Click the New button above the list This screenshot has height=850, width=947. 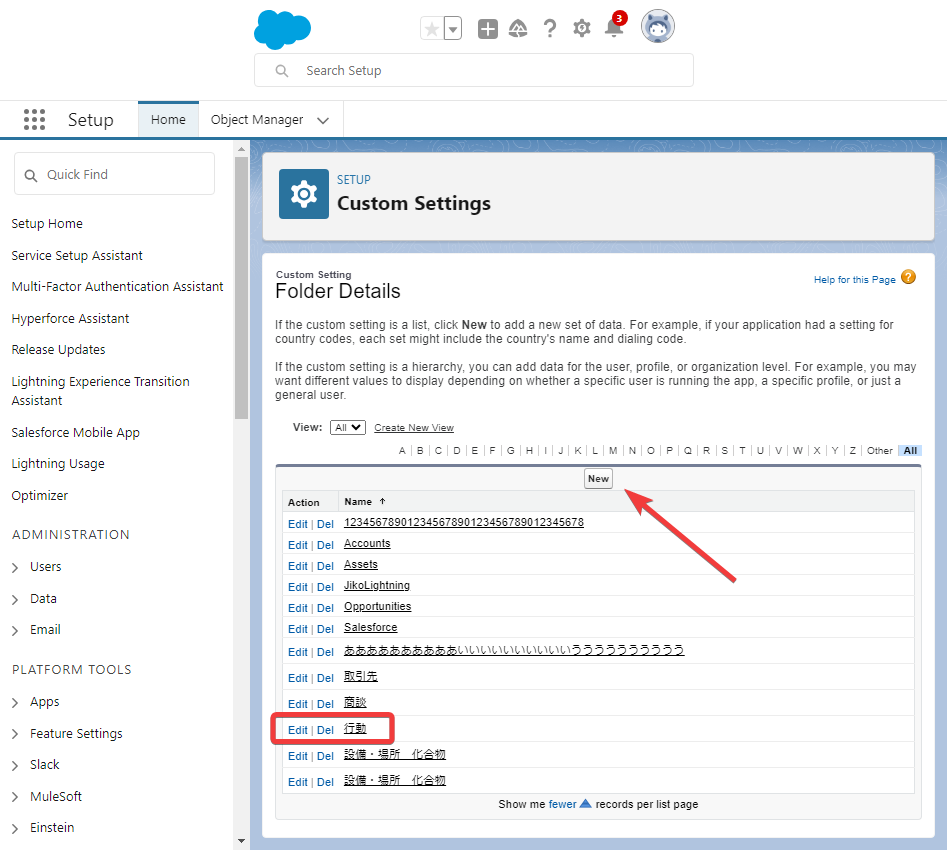(x=598, y=479)
